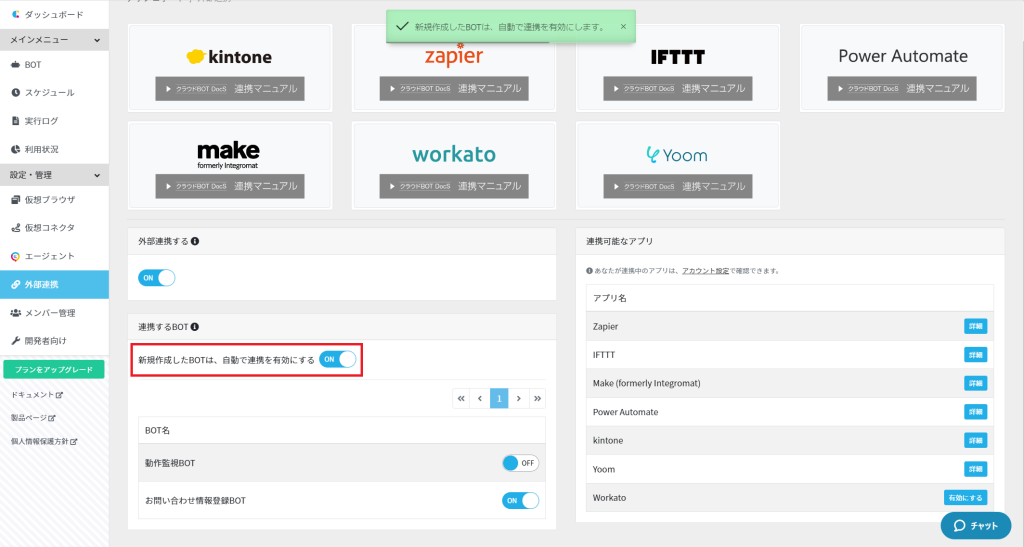Open 詳細 for Make (formerly Integromat)

click(976, 384)
